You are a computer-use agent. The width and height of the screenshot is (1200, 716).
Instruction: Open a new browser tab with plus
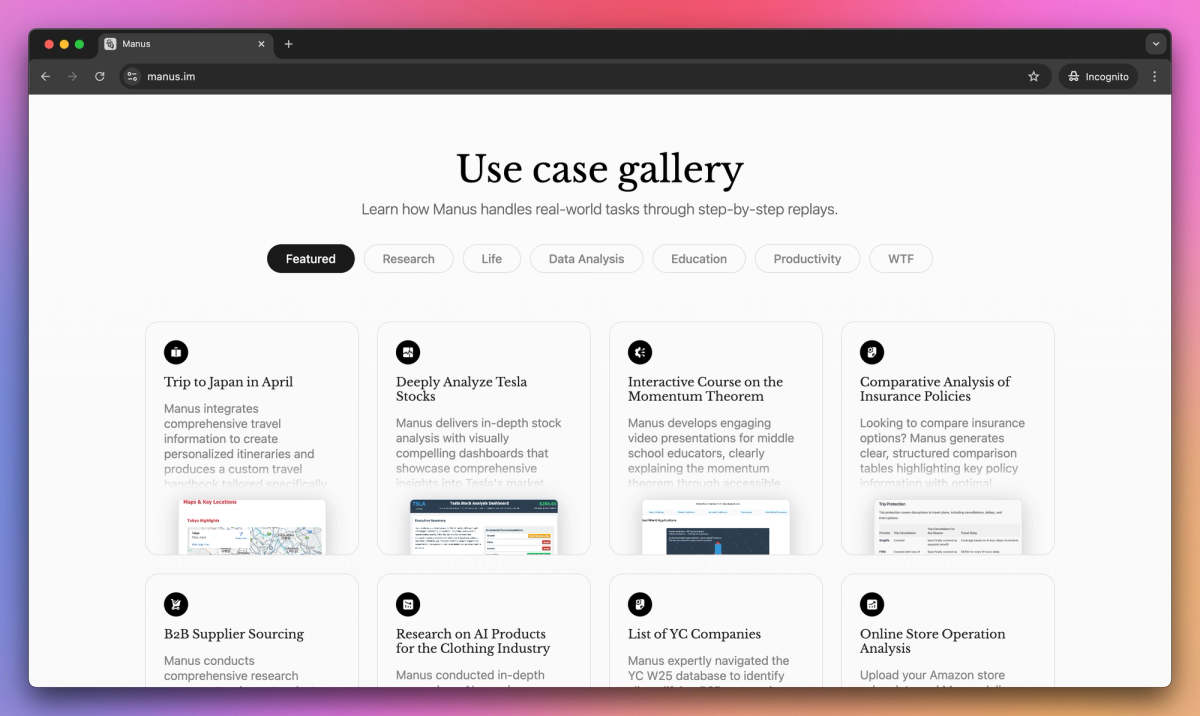click(x=288, y=44)
